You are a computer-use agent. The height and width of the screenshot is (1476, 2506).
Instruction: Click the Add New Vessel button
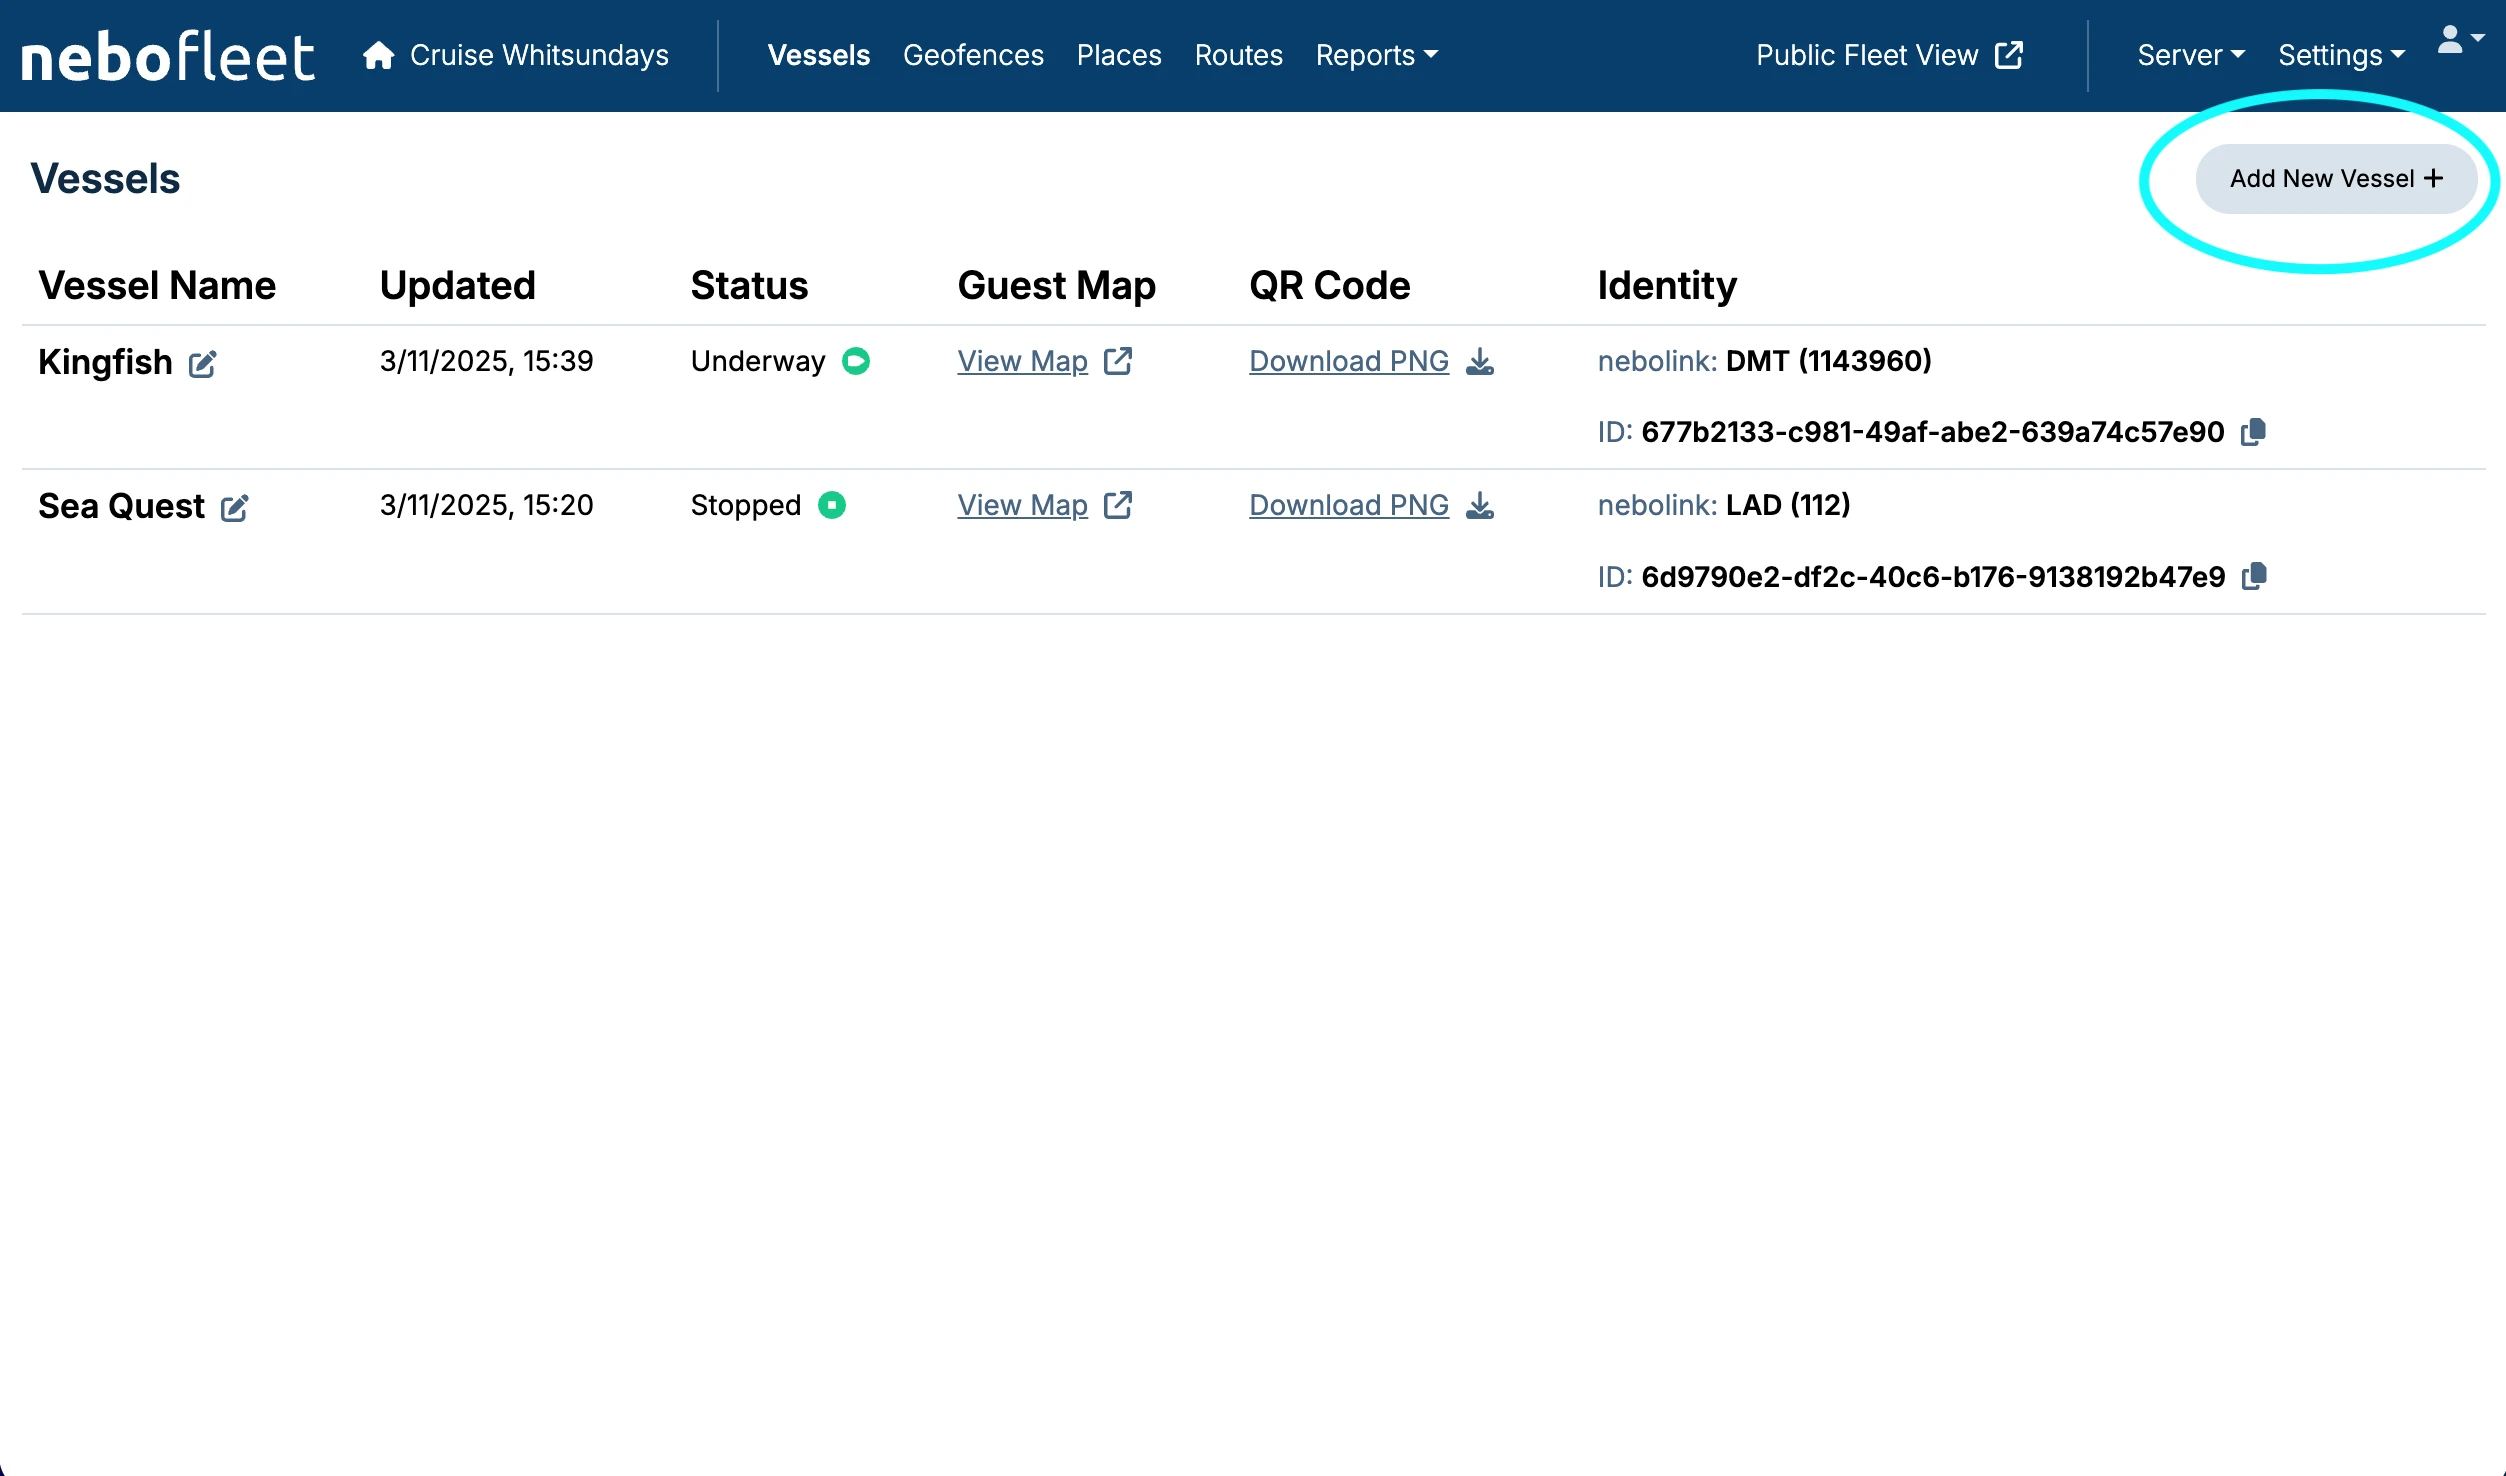tap(2335, 179)
